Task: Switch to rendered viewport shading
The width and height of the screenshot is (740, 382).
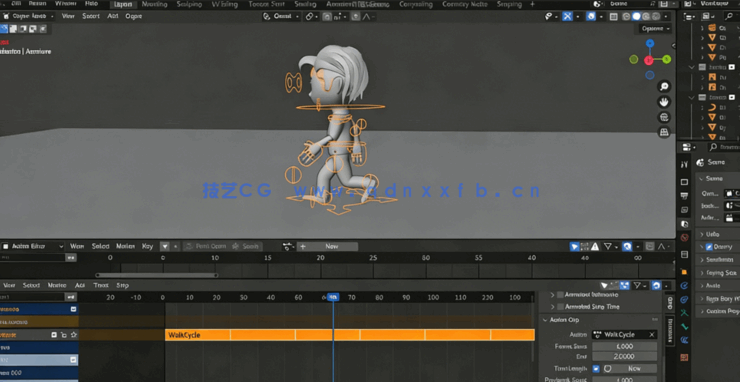Action: (656, 17)
